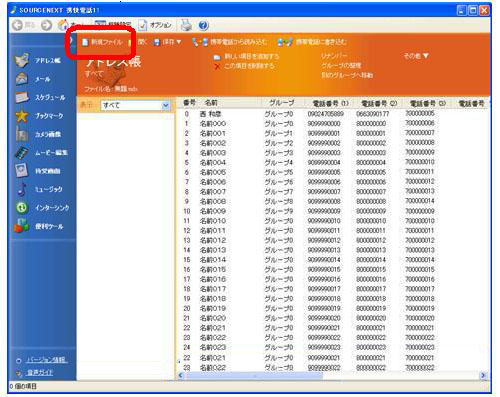Click the horizontal scrollbar right arrow
The image size is (500, 397).
[x=483, y=375]
